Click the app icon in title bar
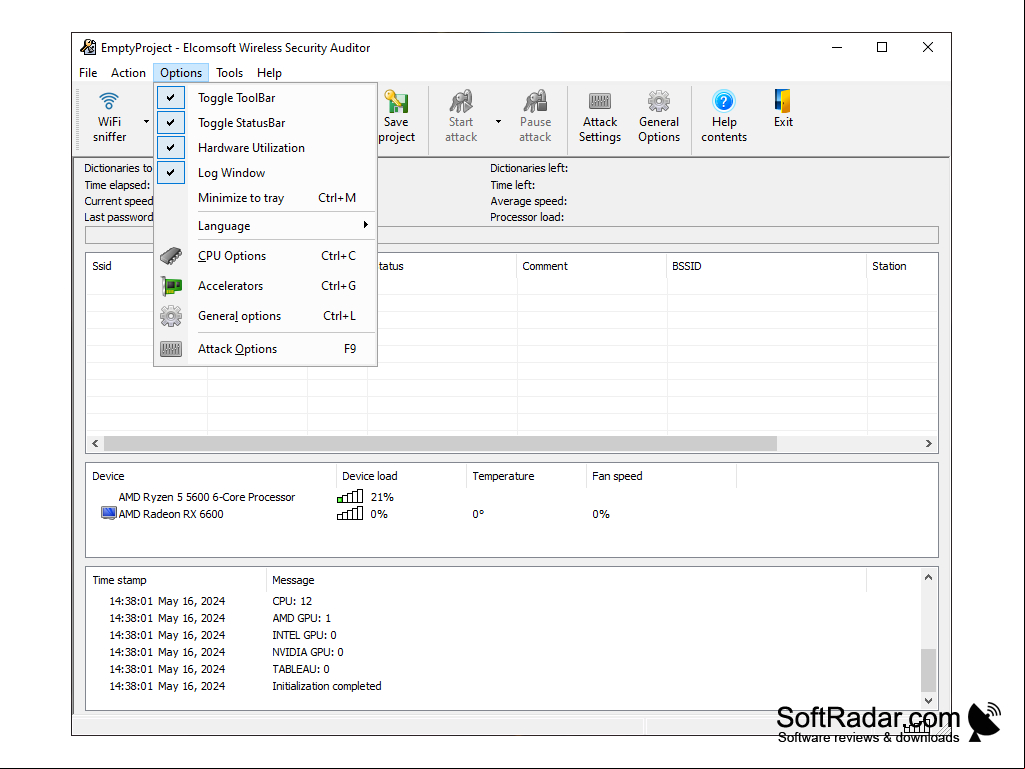The width and height of the screenshot is (1025, 769). point(88,47)
